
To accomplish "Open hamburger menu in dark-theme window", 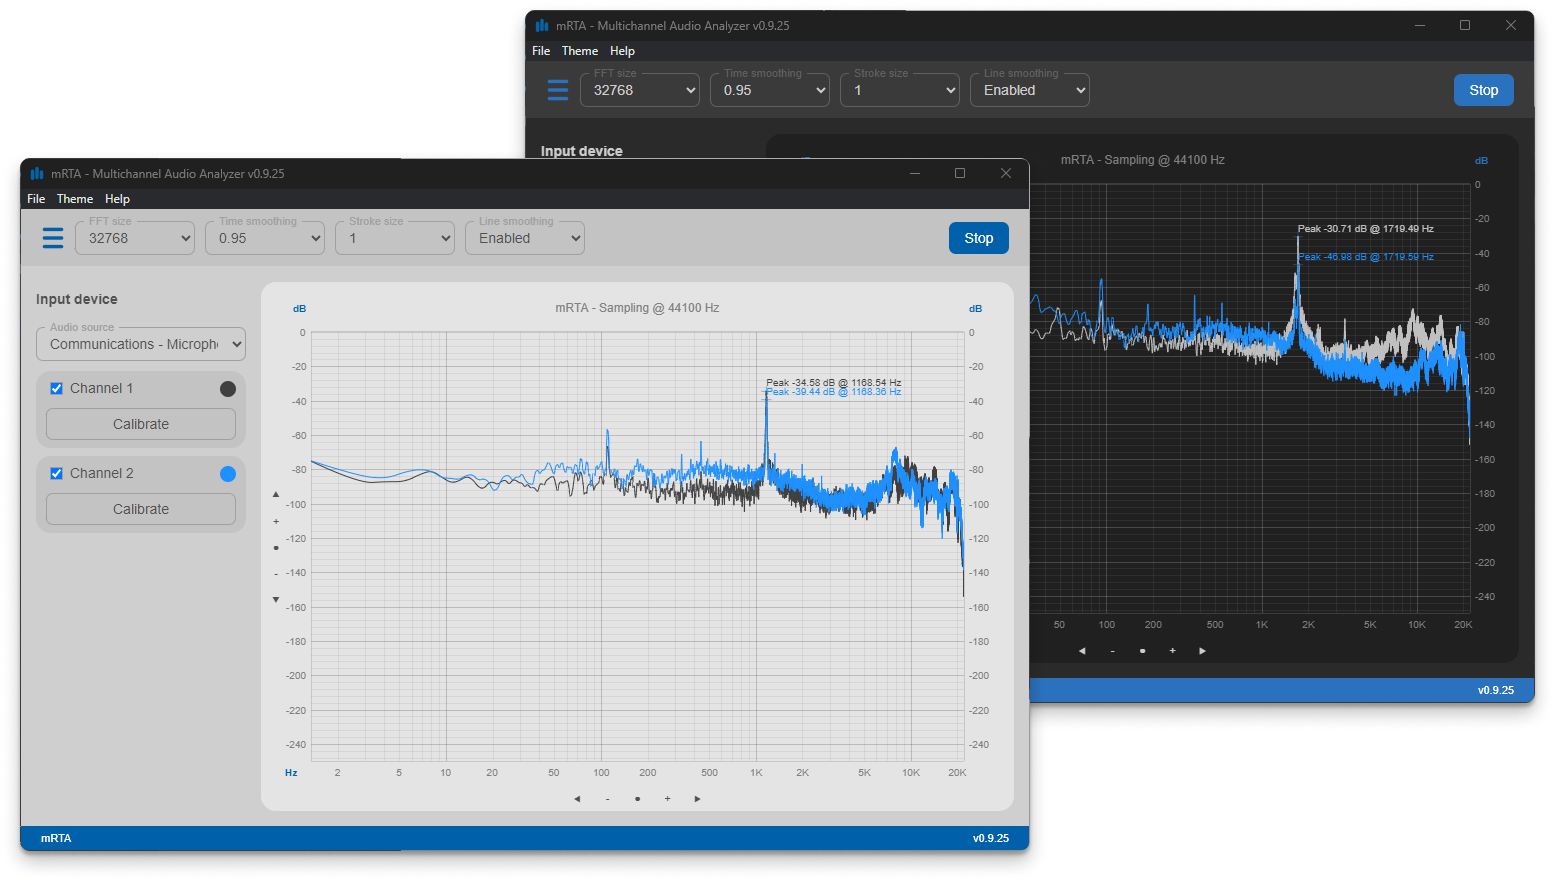I will point(558,90).
